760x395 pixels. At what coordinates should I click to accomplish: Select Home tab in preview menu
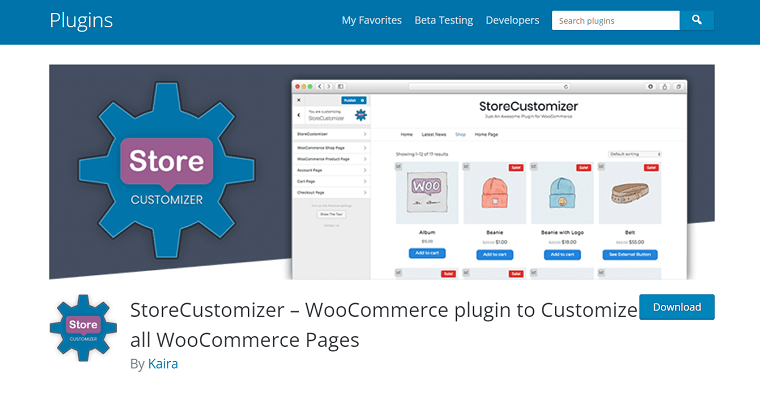point(407,134)
